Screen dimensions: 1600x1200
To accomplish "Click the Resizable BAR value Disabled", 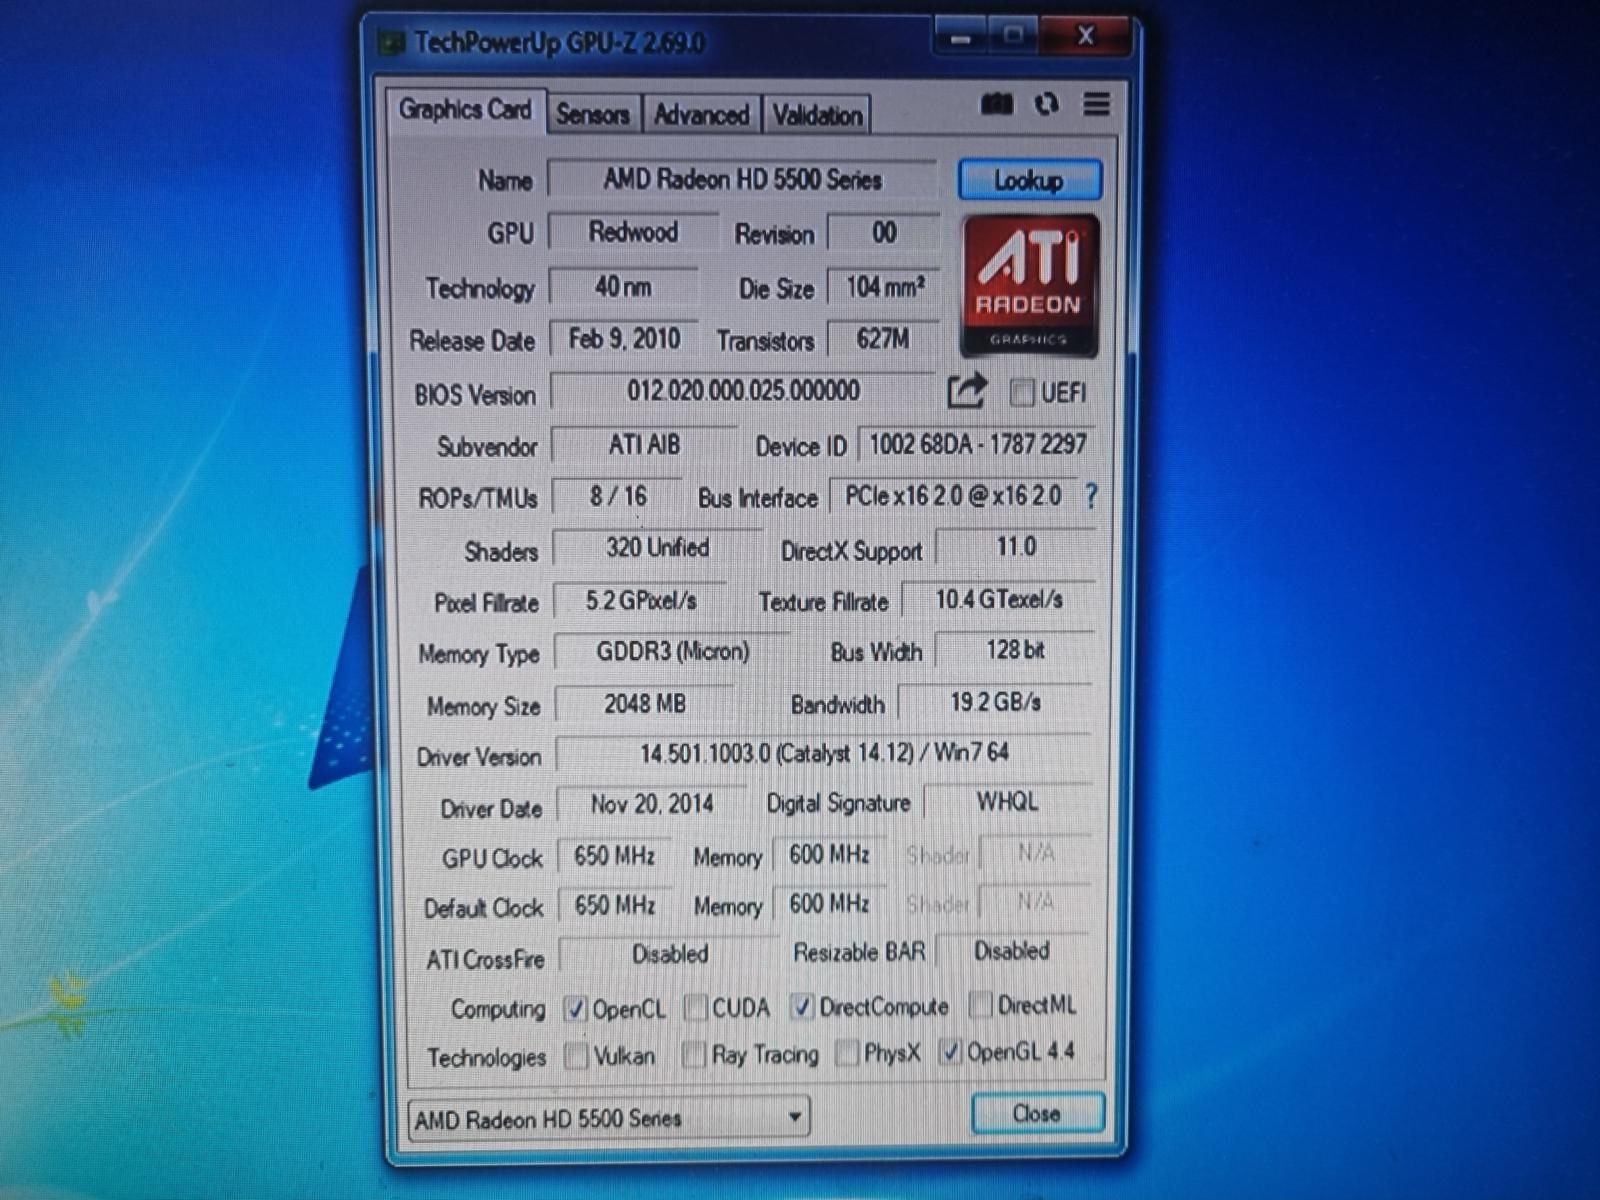I will click(x=1011, y=951).
